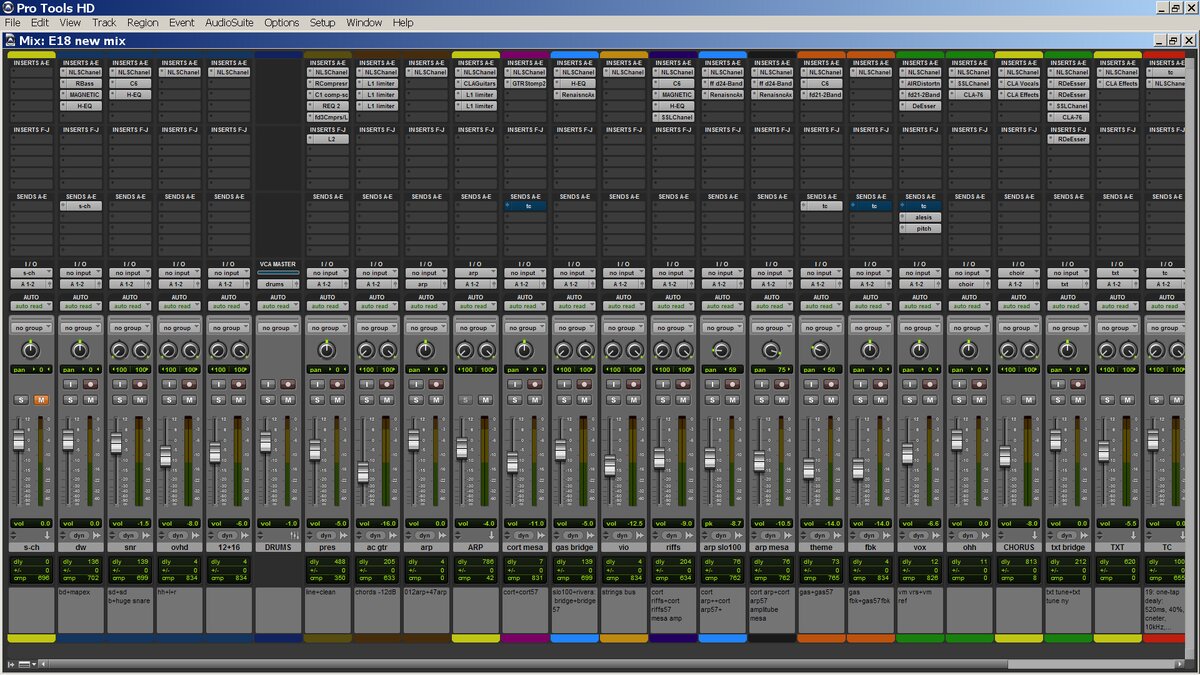
Task: Open group assignment dropdown on vio track
Action: [x=623, y=328]
